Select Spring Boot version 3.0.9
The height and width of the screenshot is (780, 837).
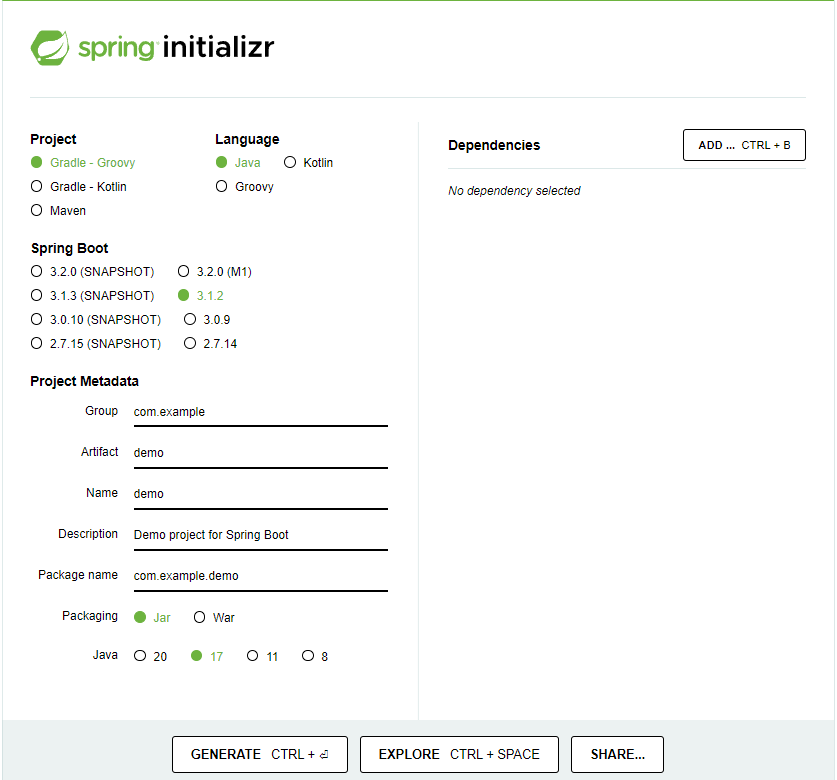207,319
